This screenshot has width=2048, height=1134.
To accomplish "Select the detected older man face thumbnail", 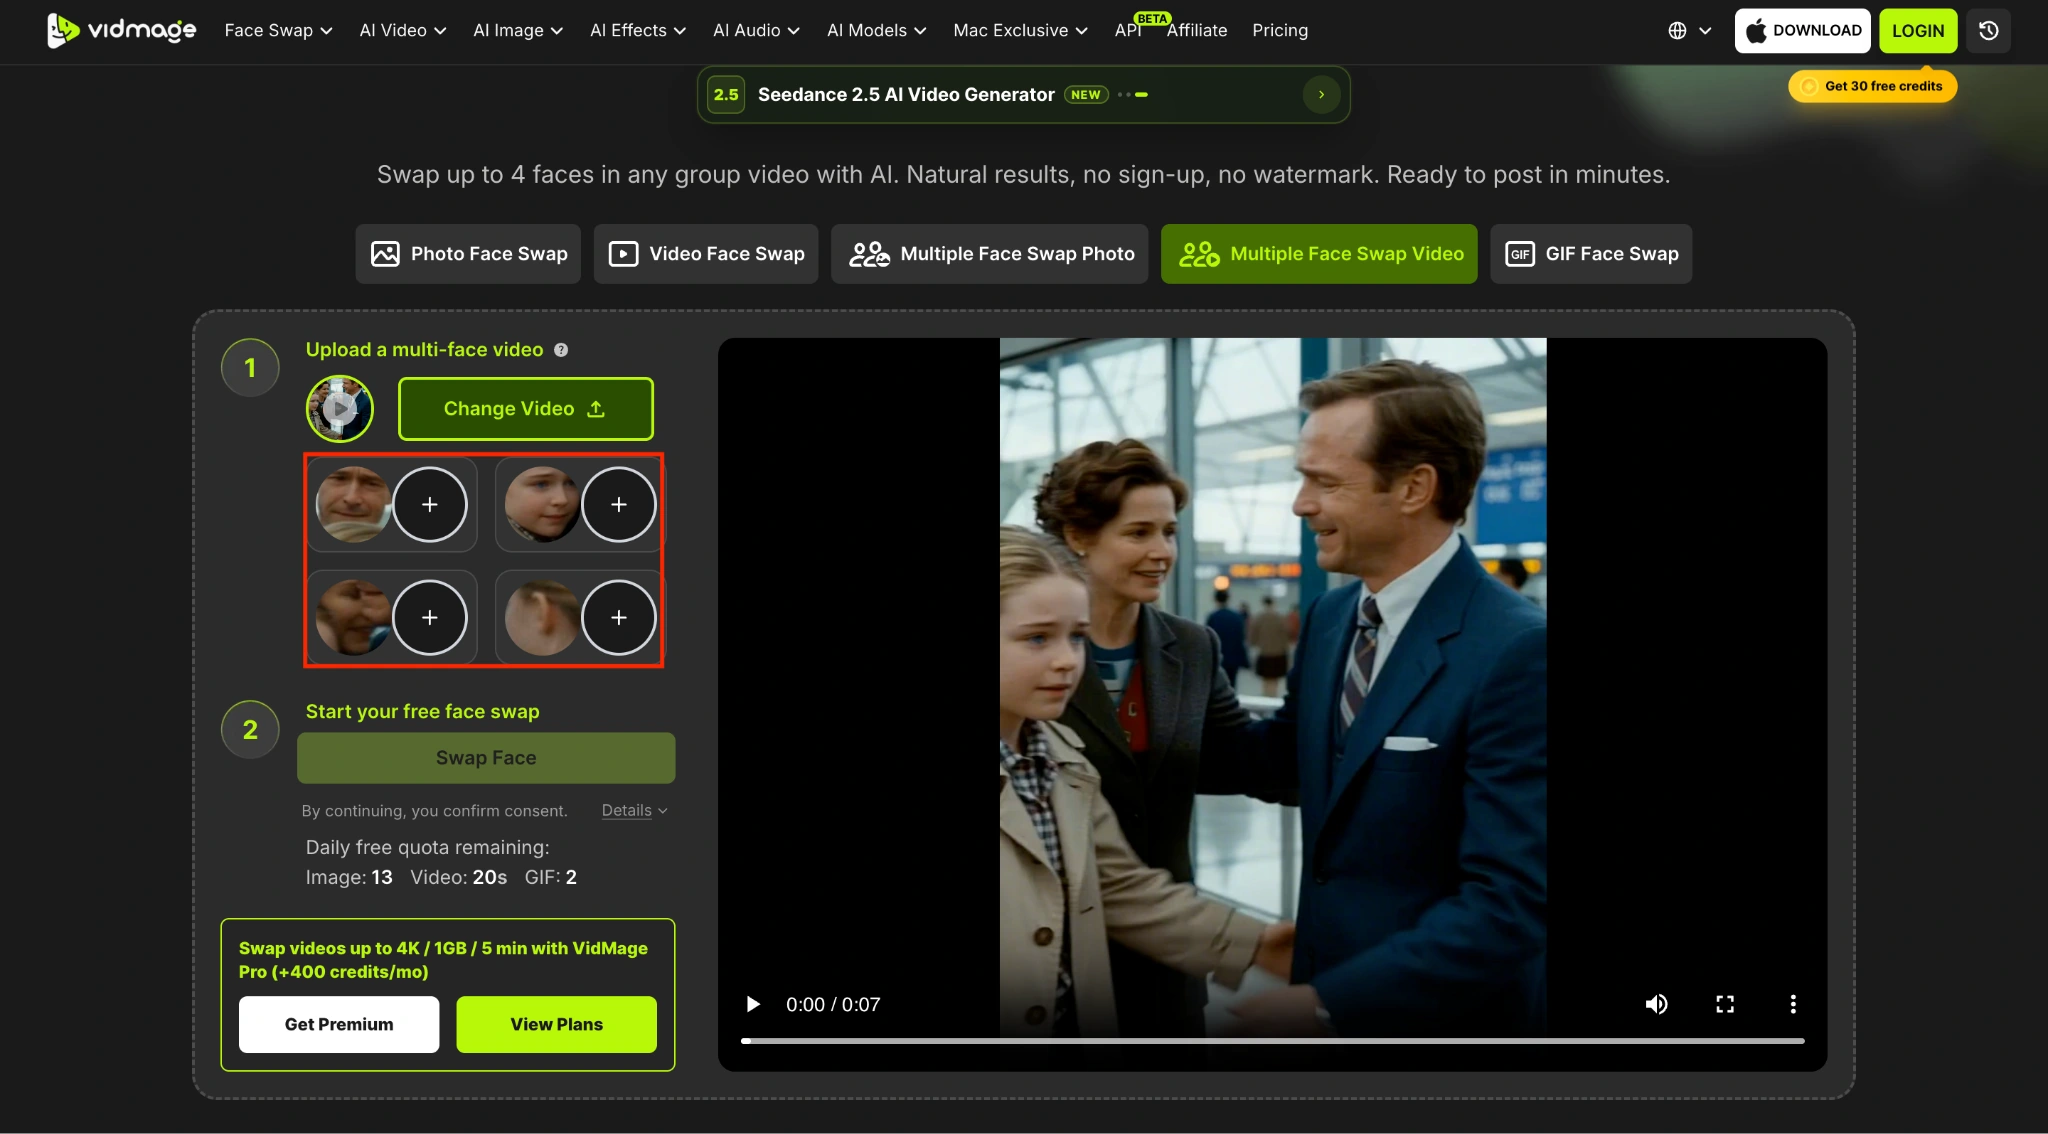I will point(352,505).
